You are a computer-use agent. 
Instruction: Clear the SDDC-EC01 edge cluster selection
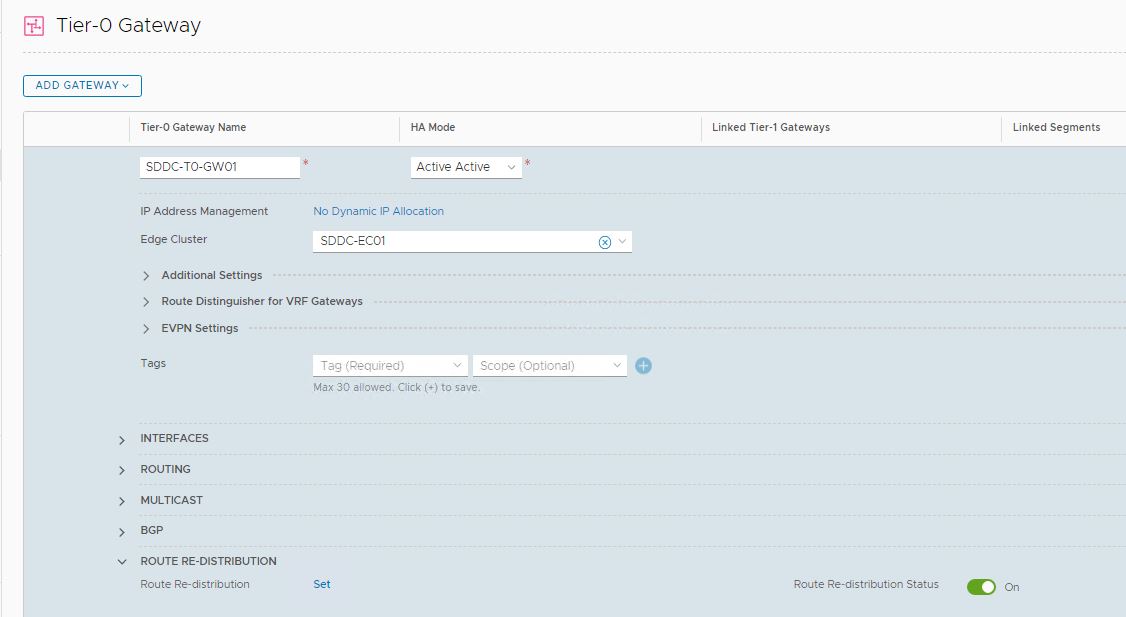(x=604, y=242)
